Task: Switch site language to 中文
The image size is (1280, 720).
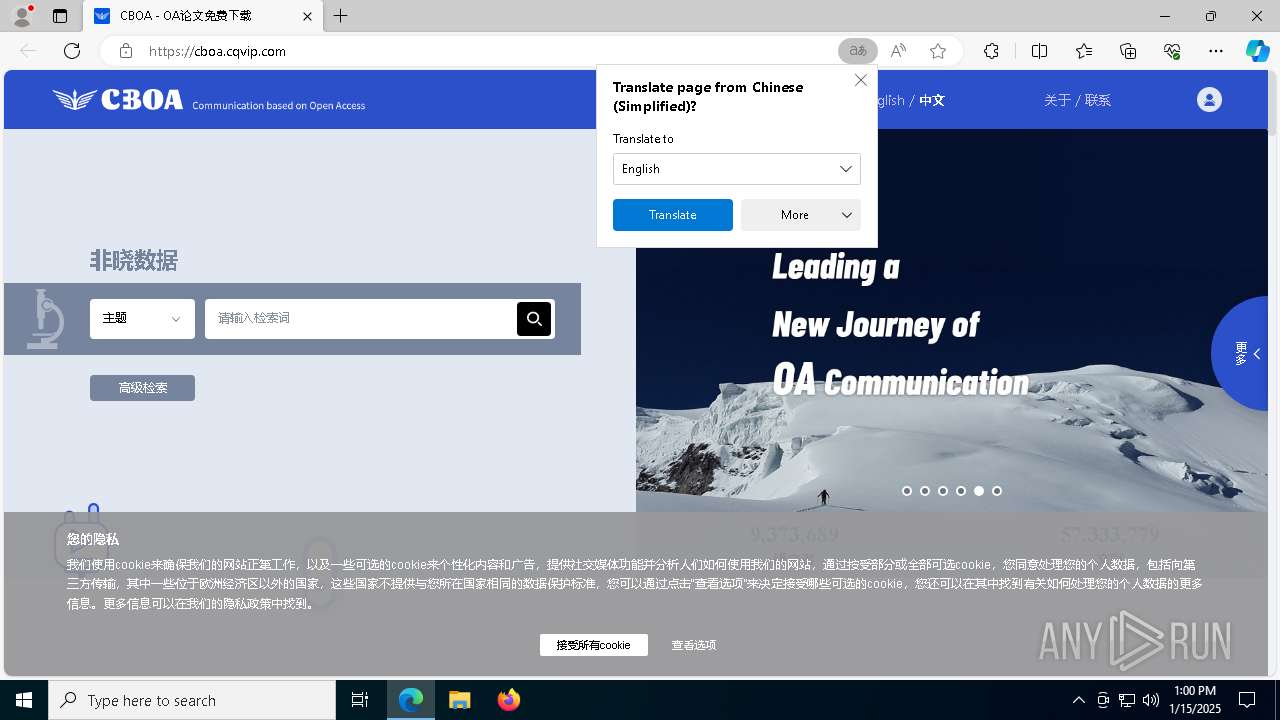Action: point(932,100)
